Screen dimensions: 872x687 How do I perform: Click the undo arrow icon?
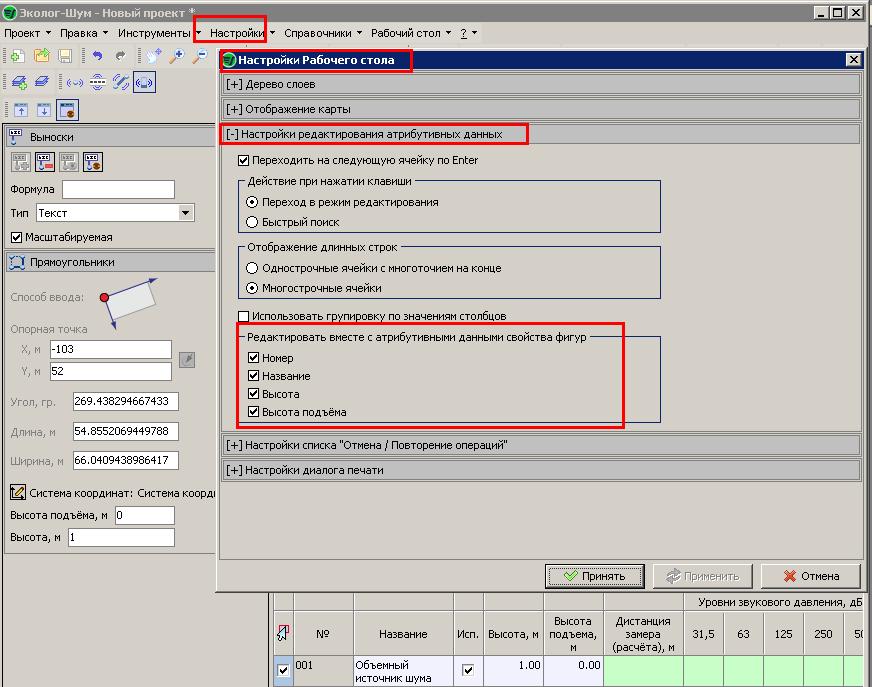96,57
